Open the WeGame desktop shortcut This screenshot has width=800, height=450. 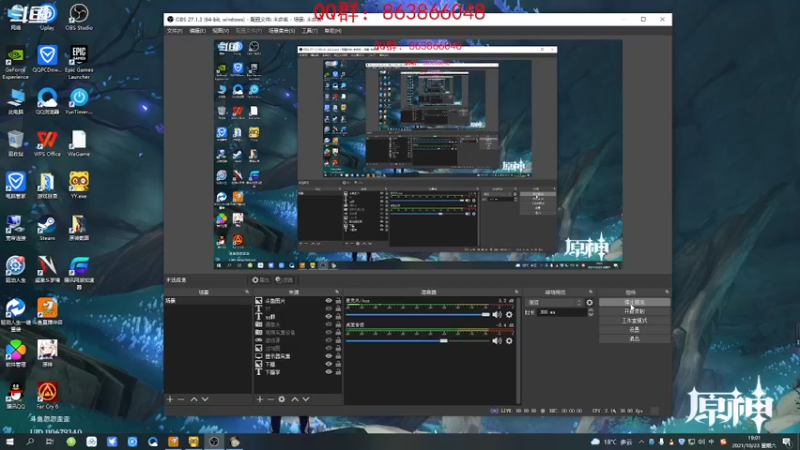[x=79, y=143]
